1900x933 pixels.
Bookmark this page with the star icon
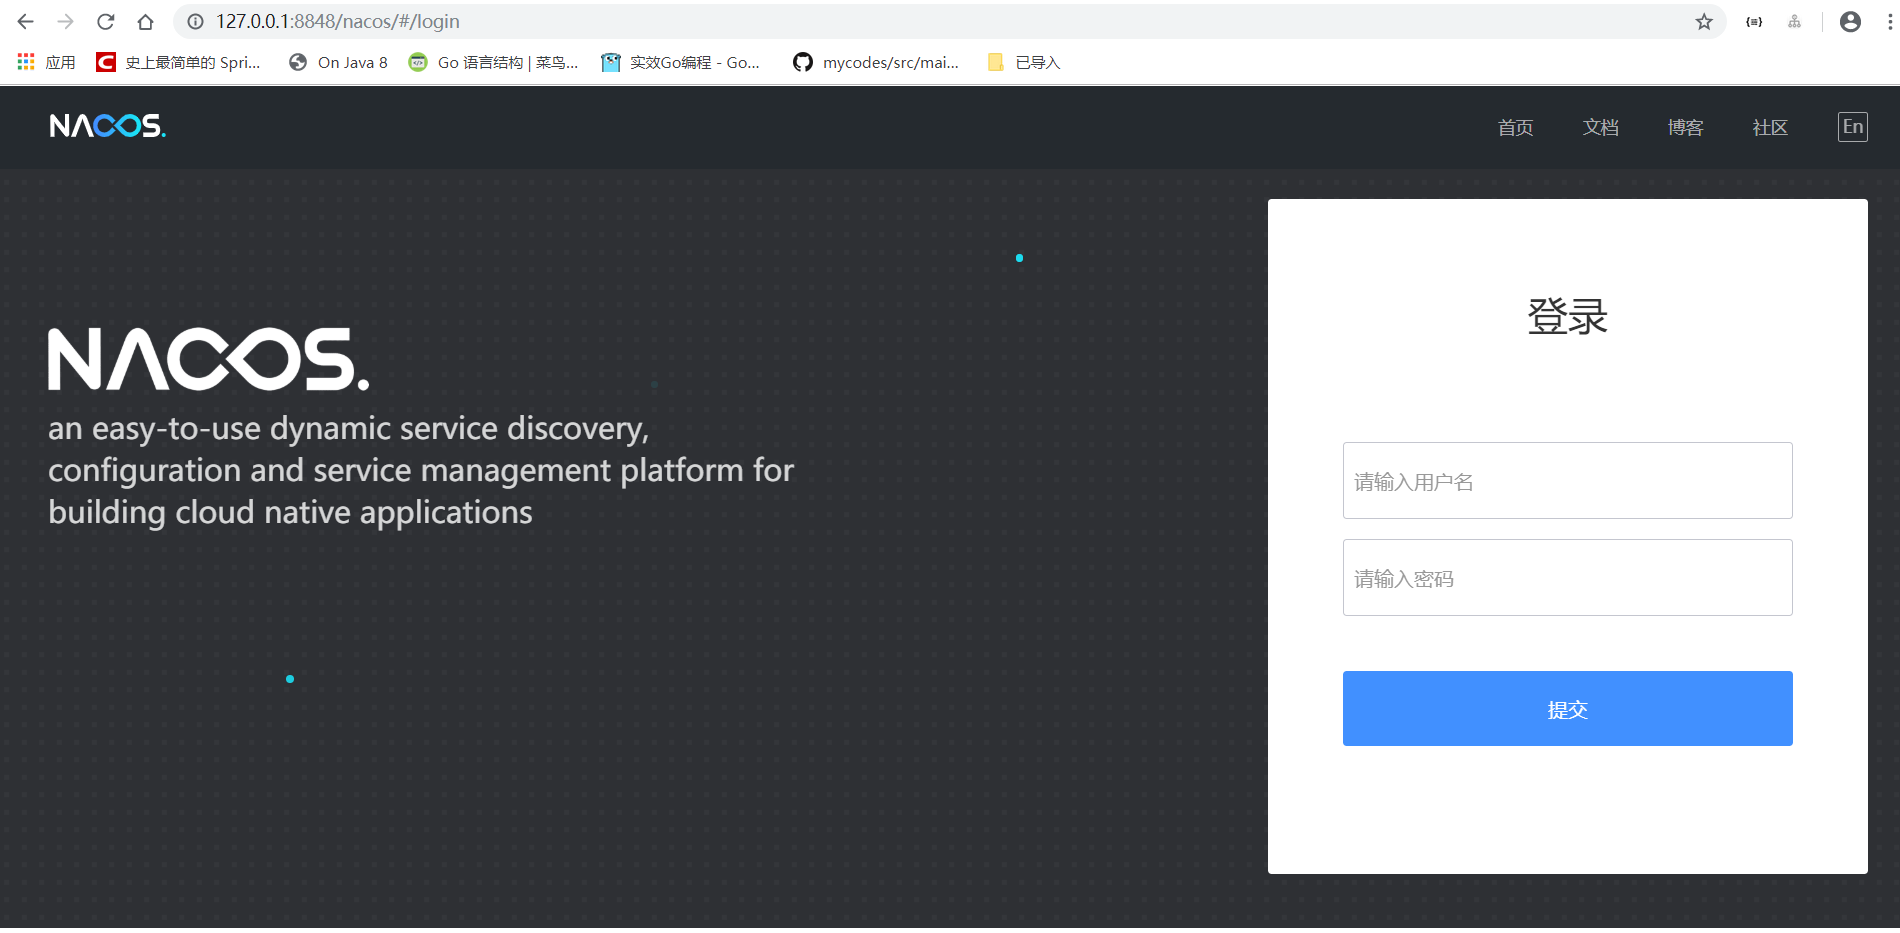[x=1704, y=21]
